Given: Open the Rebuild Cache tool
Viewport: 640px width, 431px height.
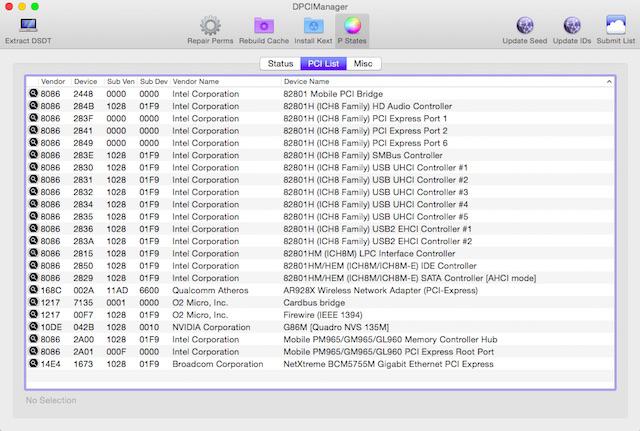Looking at the screenshot, I should click(x=263, y=26).
